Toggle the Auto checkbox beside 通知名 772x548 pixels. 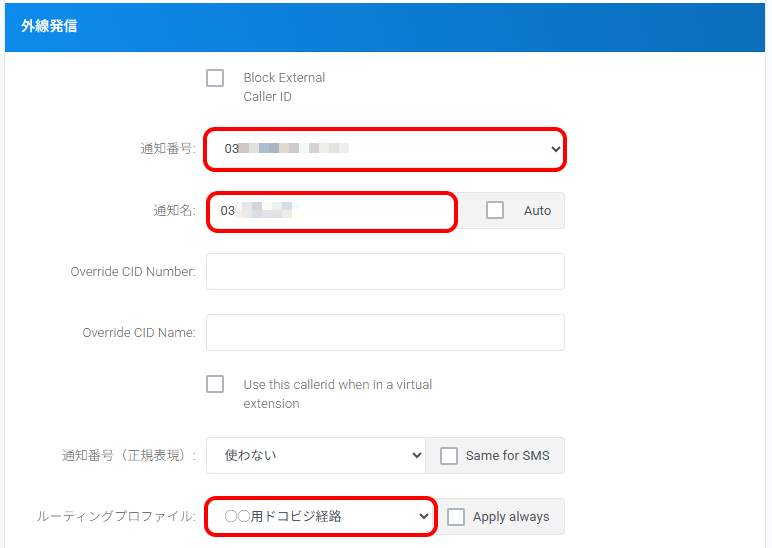[x=495, y=210]
